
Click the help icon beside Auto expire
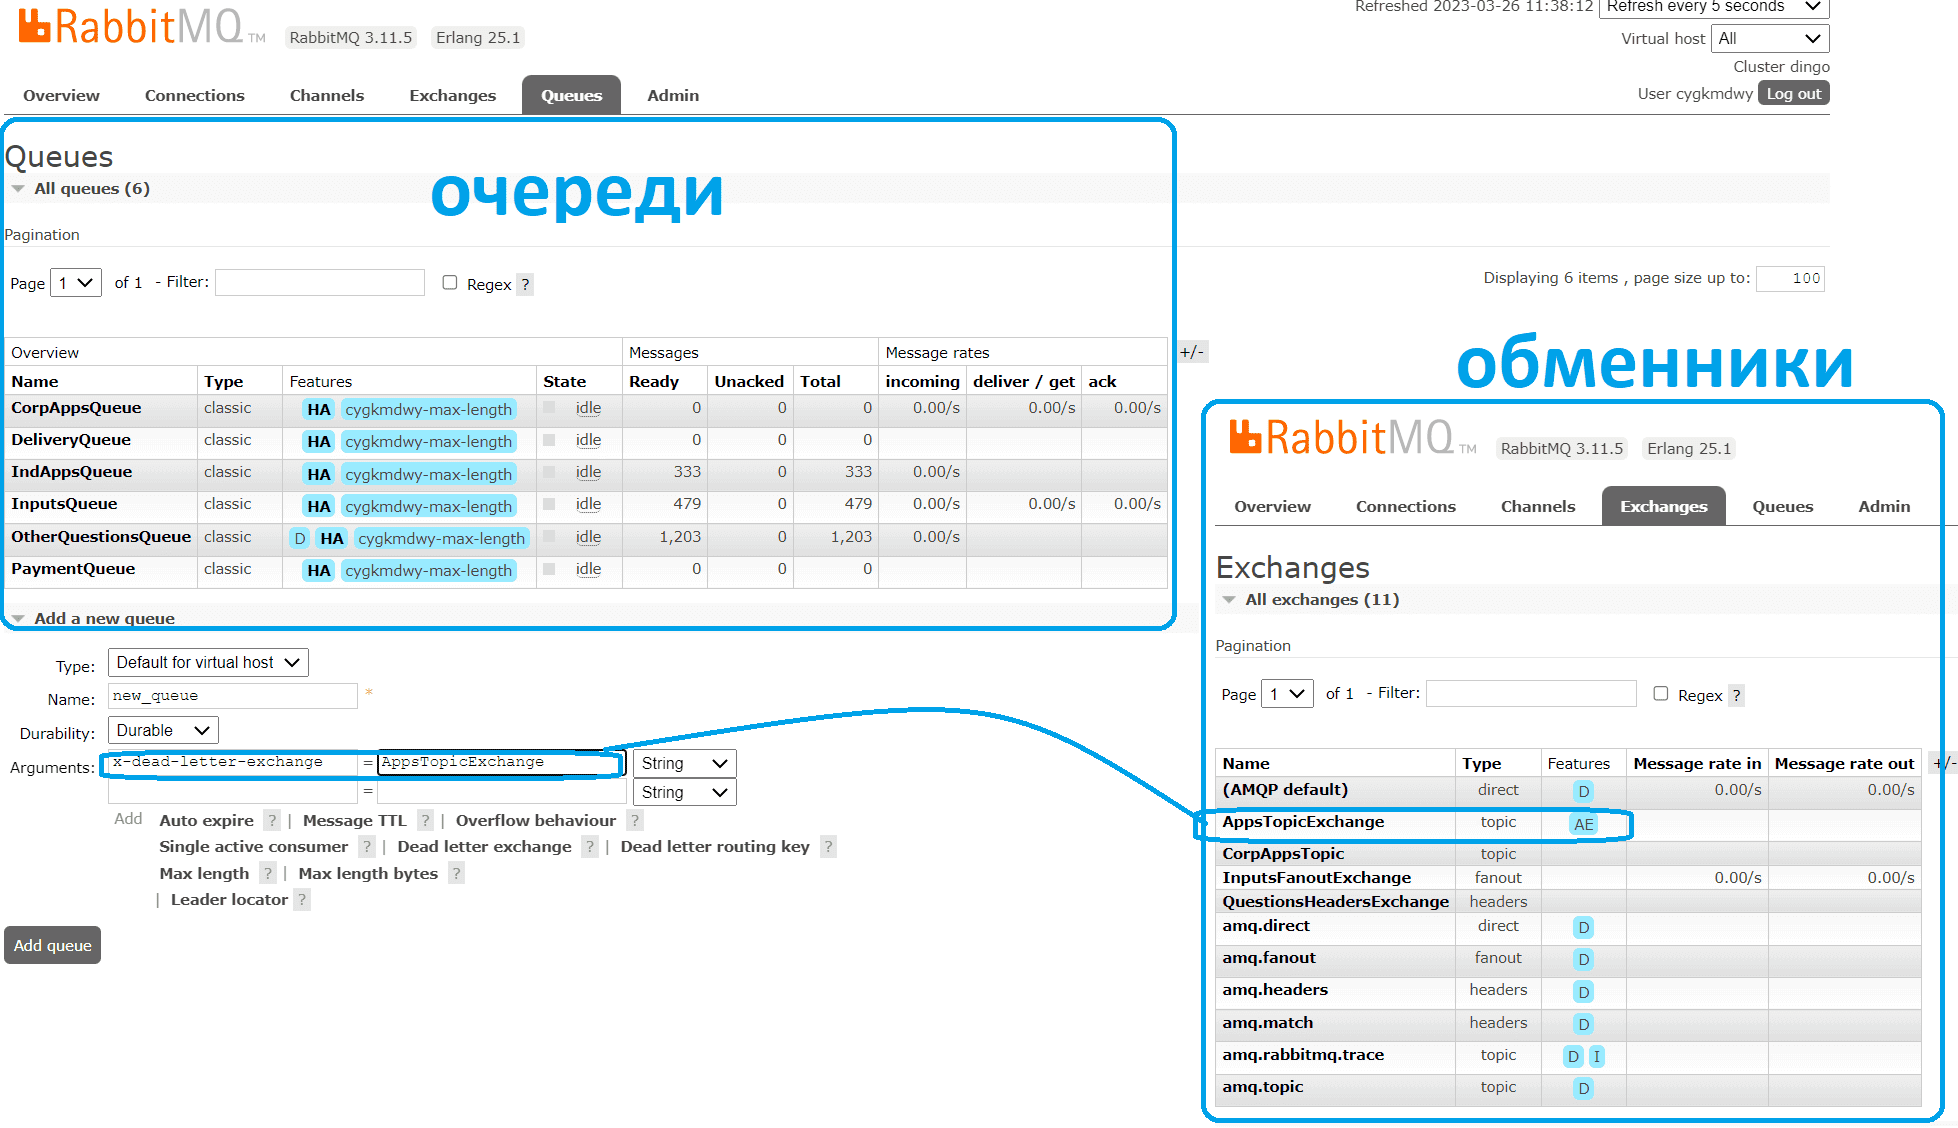tap(272, 821)
